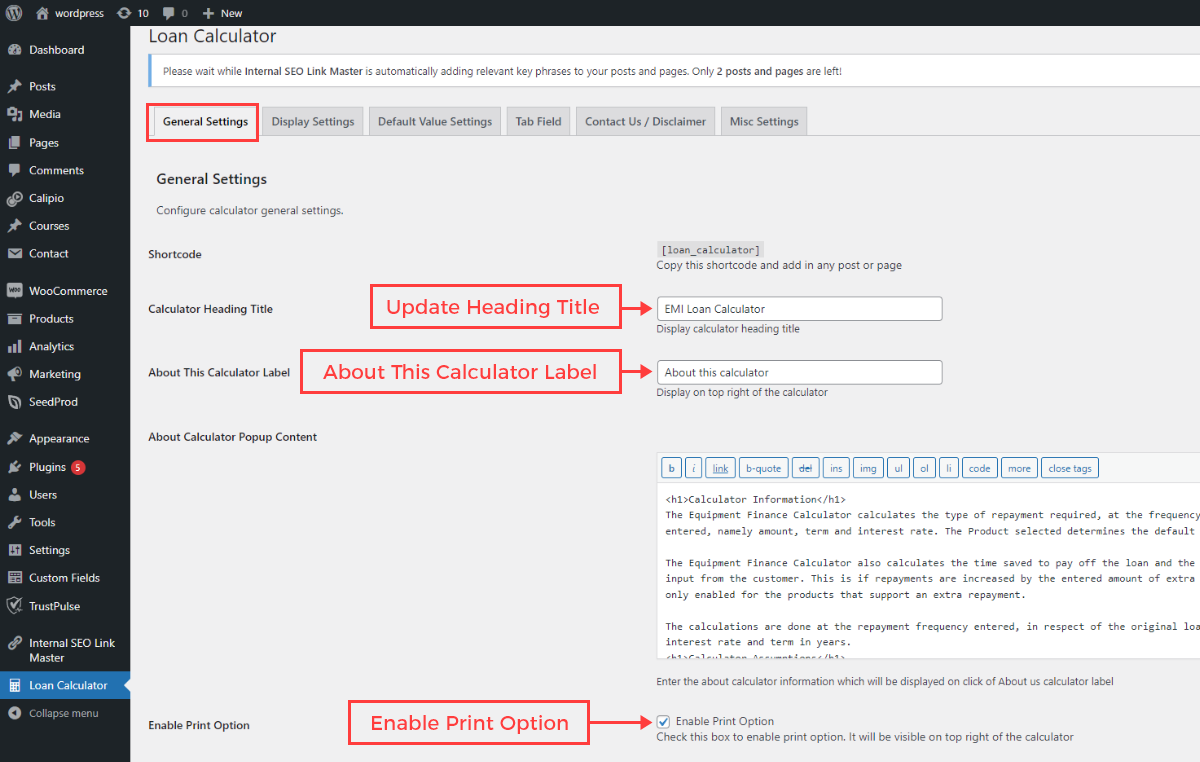Click the li editor button
The image size is (1200, 762).
(x=949, y=468)
